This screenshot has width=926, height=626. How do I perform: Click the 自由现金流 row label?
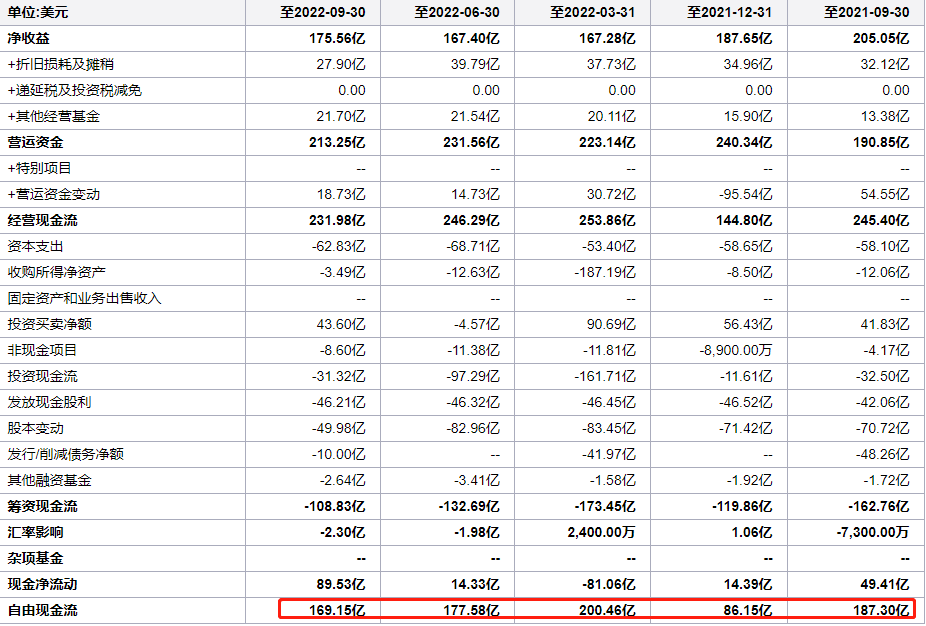[43, 610]
